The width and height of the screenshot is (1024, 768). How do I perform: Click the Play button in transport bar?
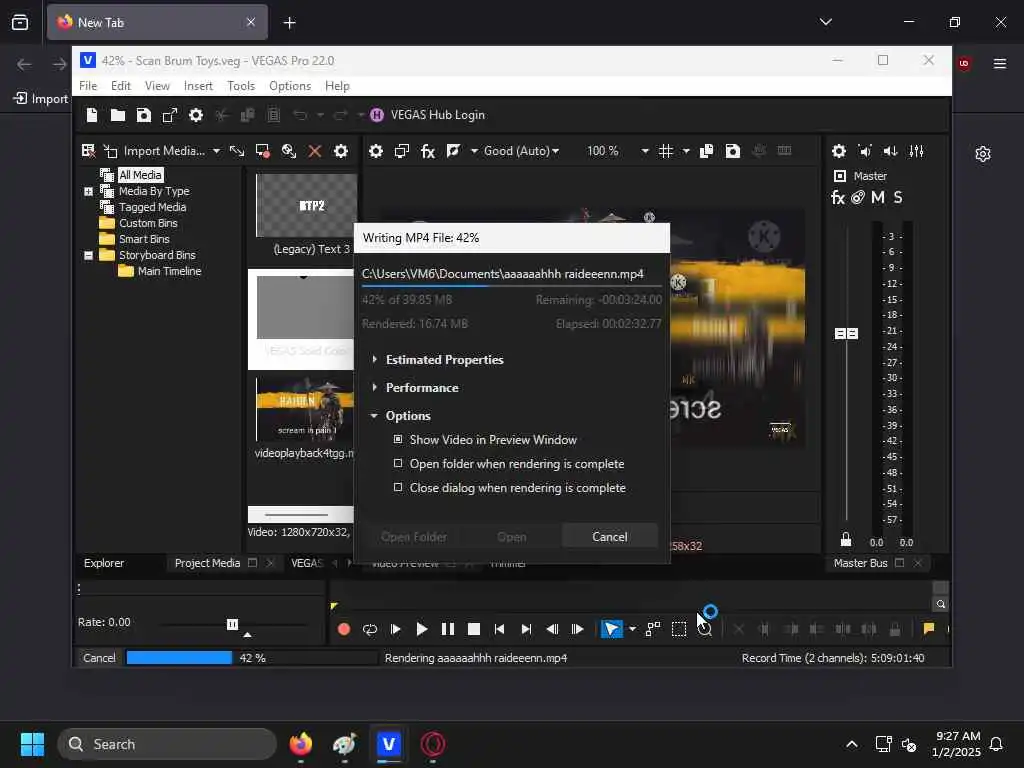(422, 629)
